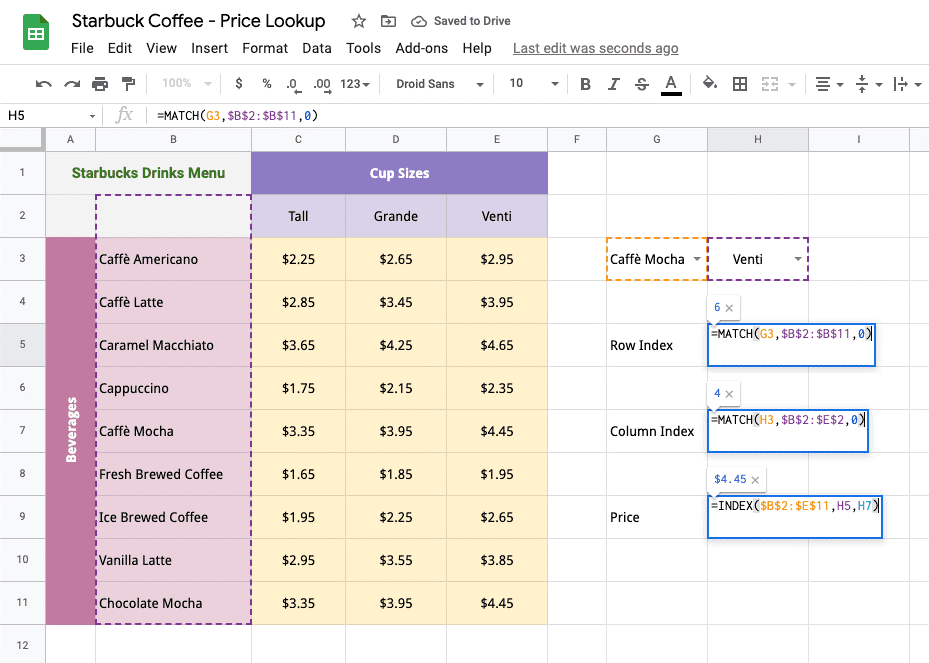The width and height of the screenshot is (929, 663).
Task: Open the Text color picker
Action: [670, 84]
